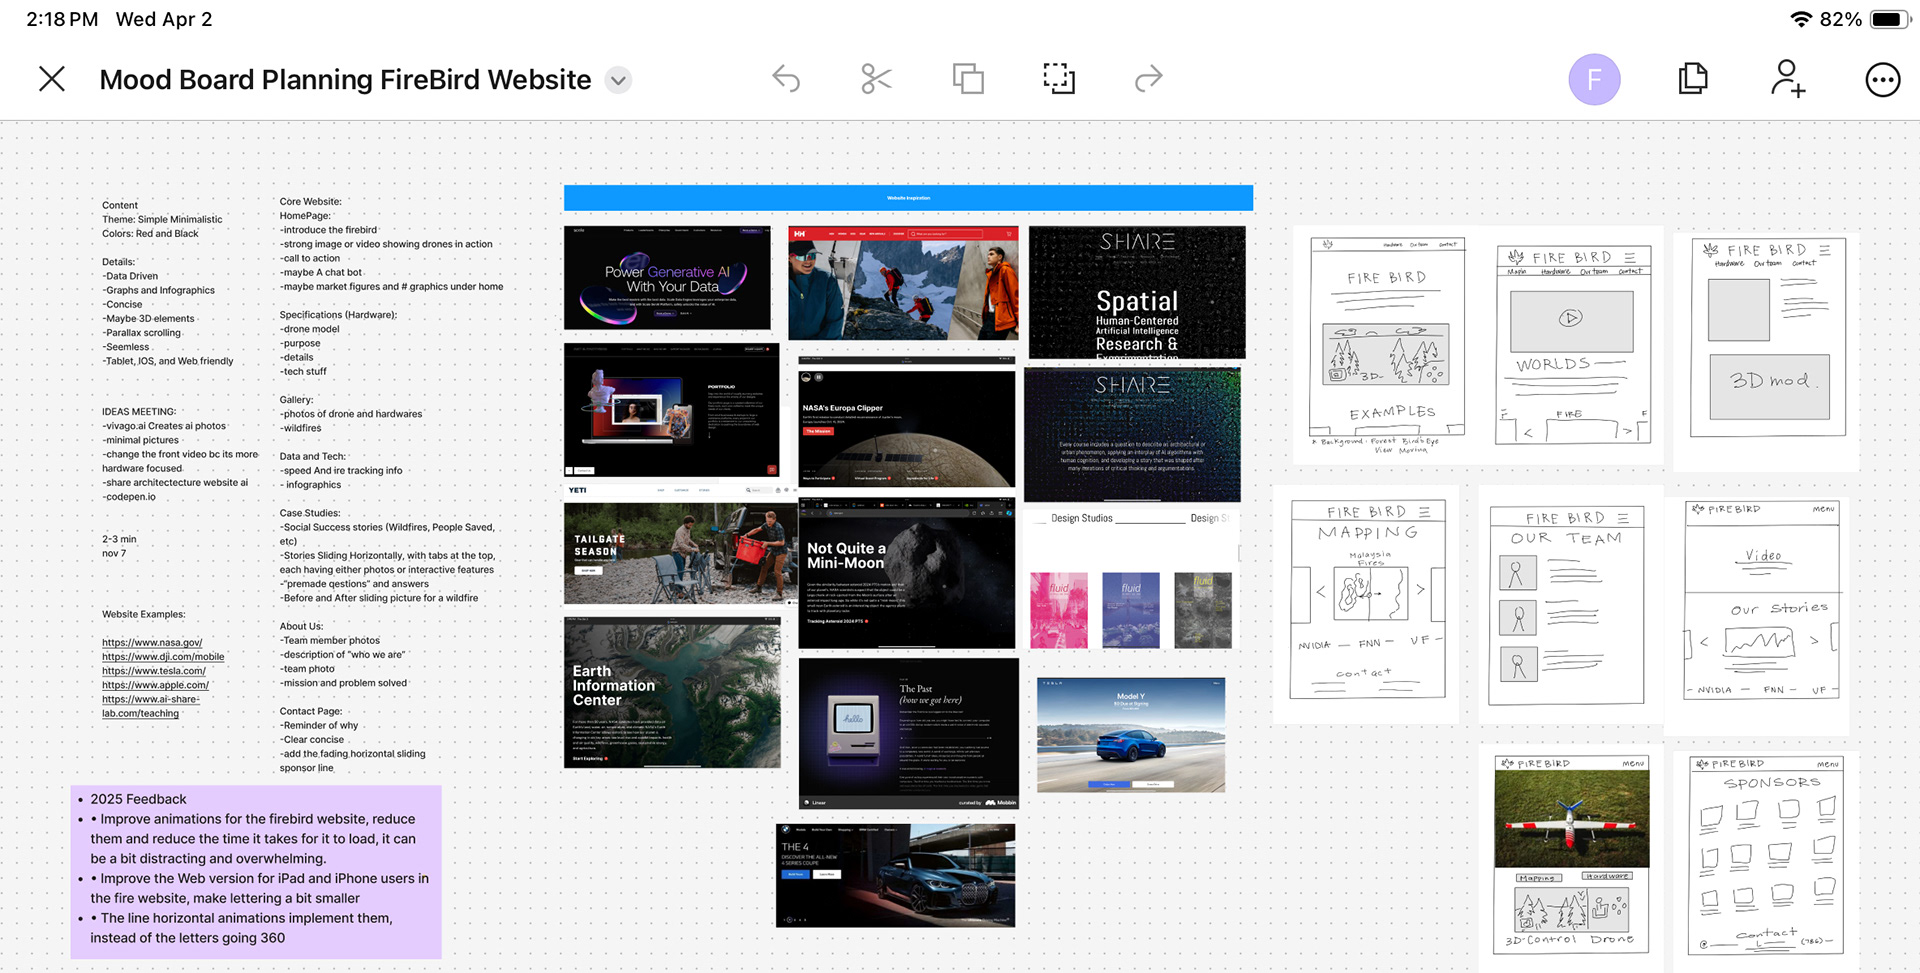Screen dimensions: 1920x973
Task: Open the https://www.nasa.gov/ link
Action: tap(152, 642)
